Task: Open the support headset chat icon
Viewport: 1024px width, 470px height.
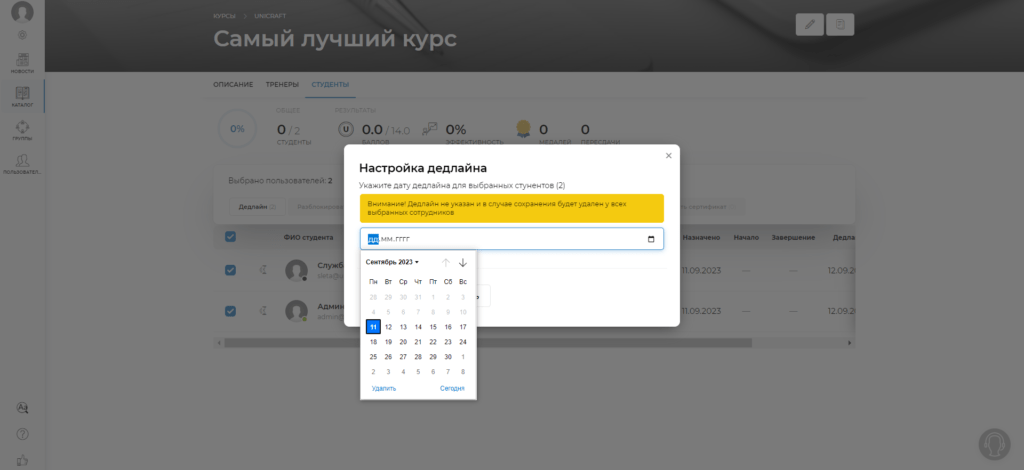Action: 995,445
